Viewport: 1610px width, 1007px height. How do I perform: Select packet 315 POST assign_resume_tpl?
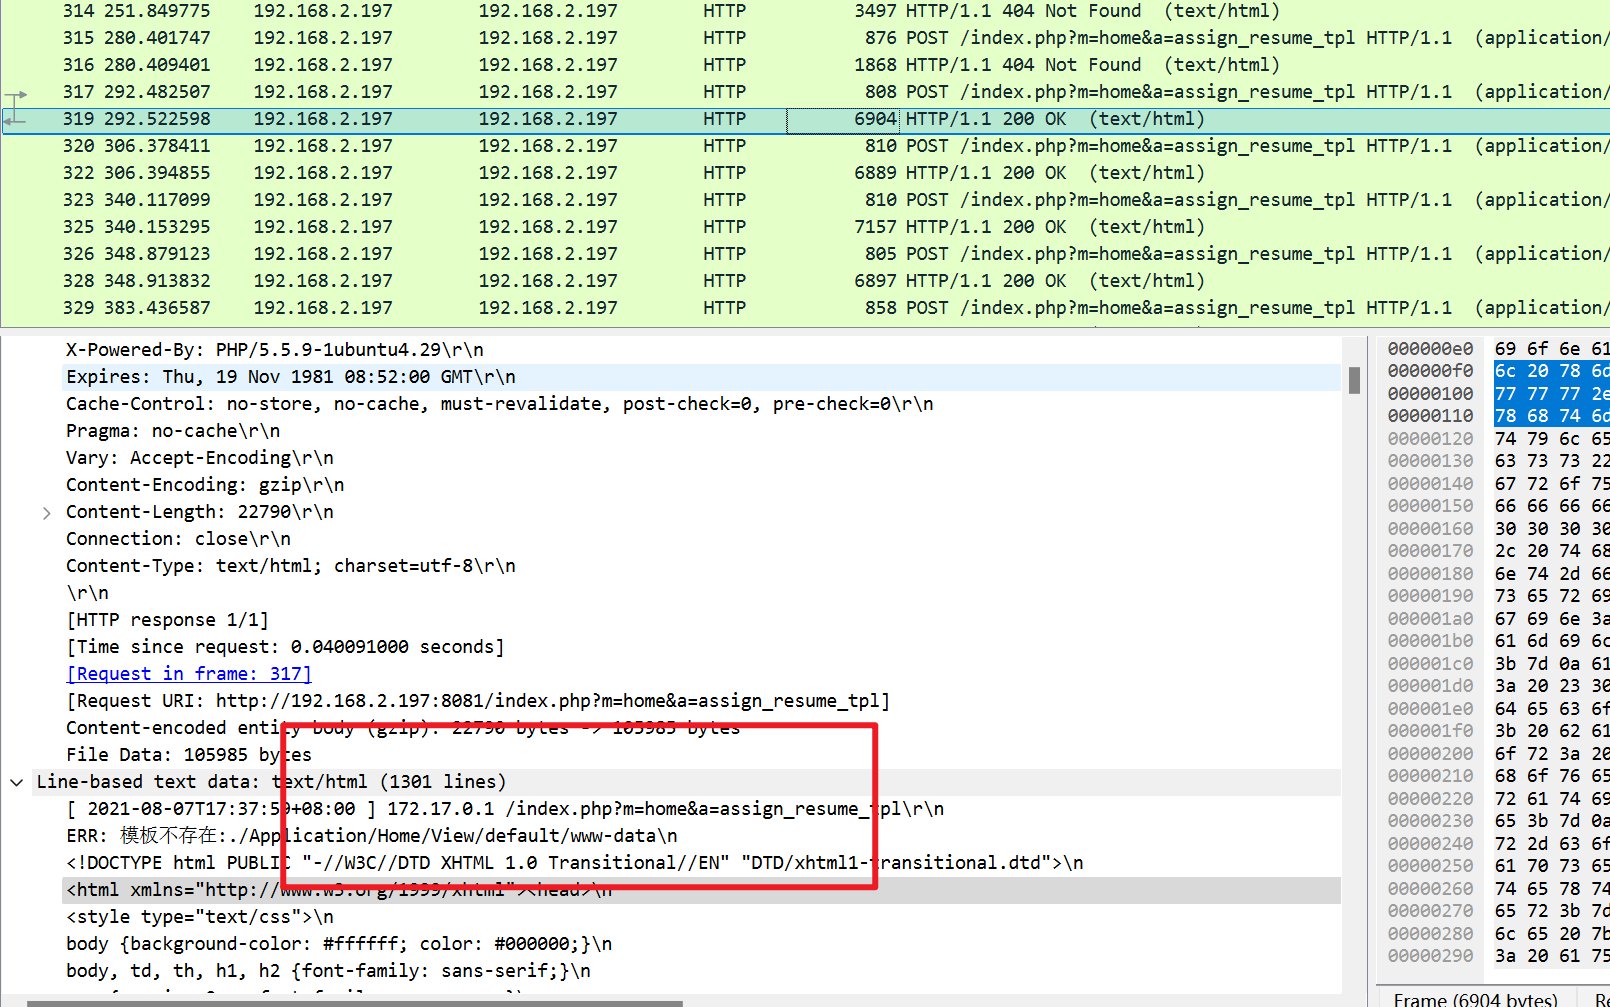click(805, 38)
